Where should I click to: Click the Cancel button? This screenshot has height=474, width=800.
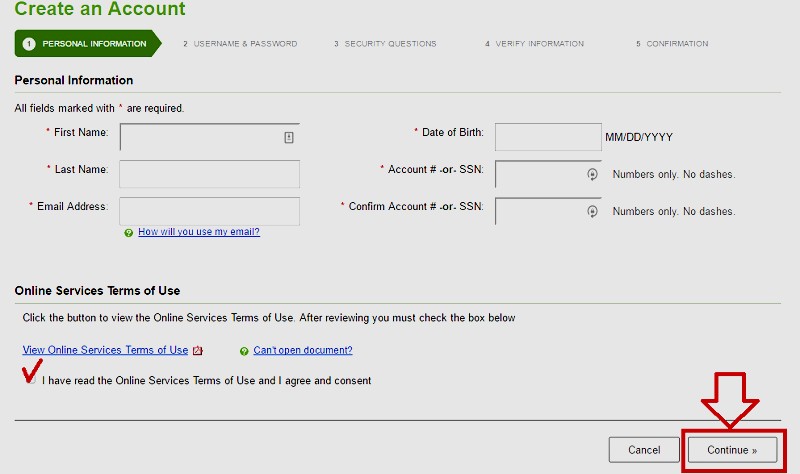644,450
